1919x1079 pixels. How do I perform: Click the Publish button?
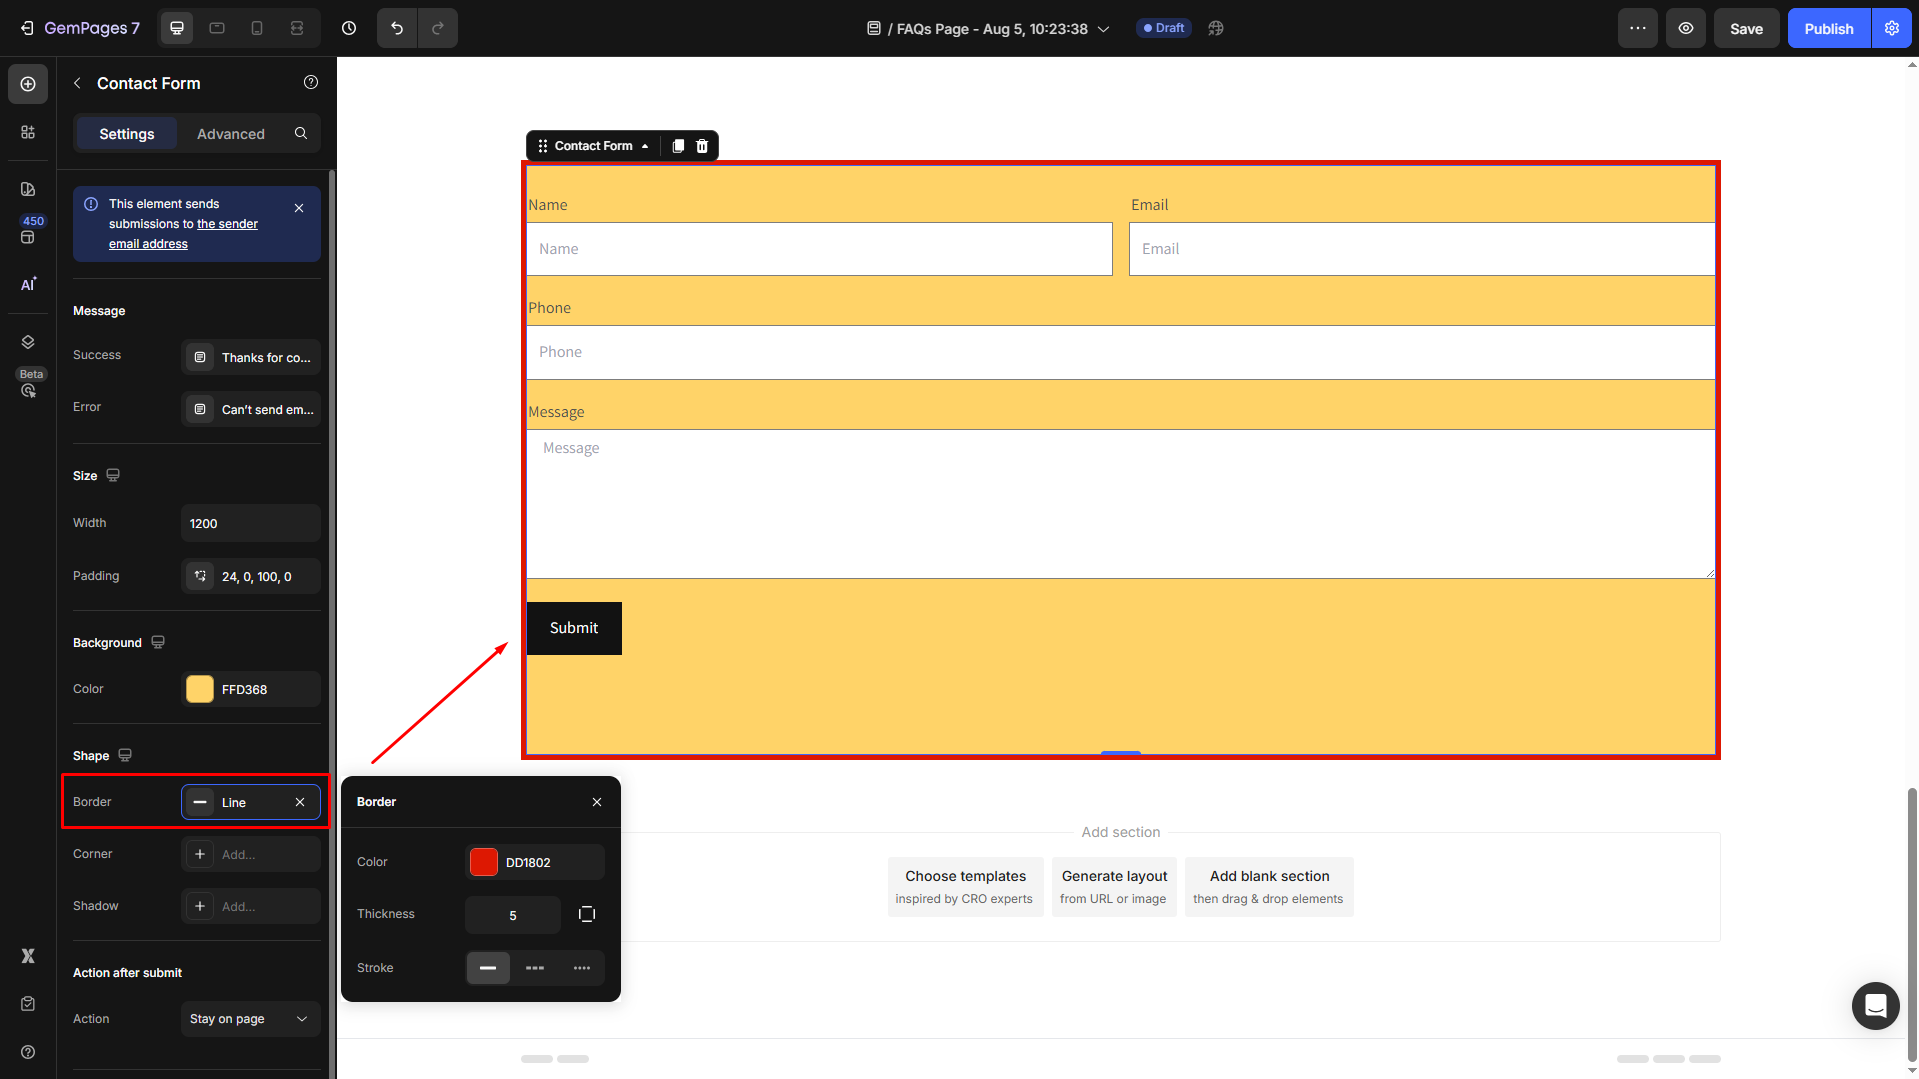point(1828,28)
